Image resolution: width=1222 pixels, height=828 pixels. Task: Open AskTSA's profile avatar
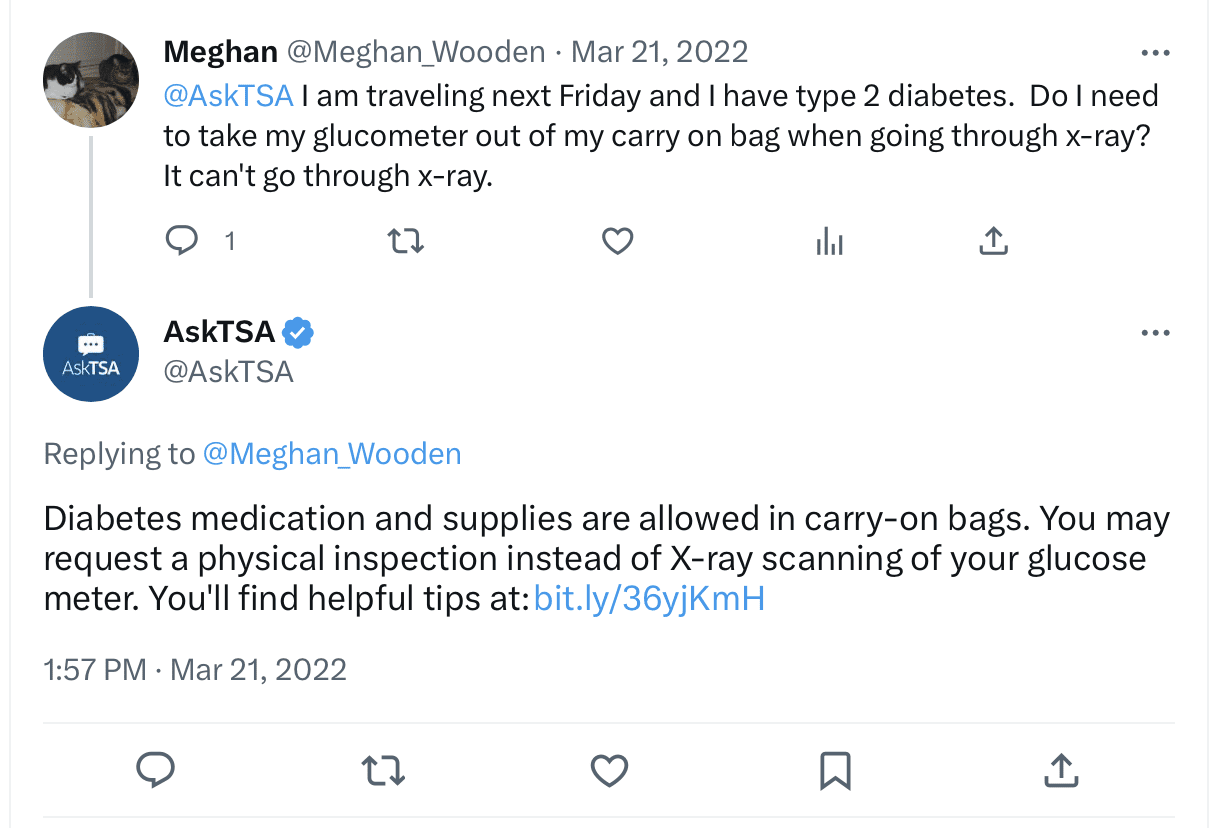click(x=91, y=354)
